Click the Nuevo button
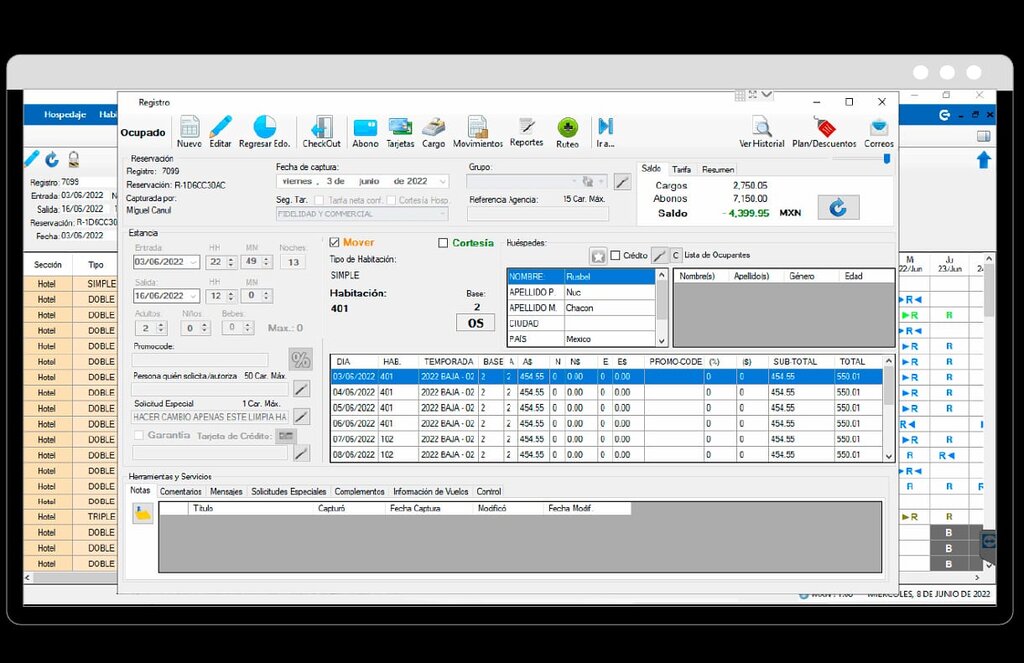Viewport: 1024px width, 663px height. [x=189, y=132]
